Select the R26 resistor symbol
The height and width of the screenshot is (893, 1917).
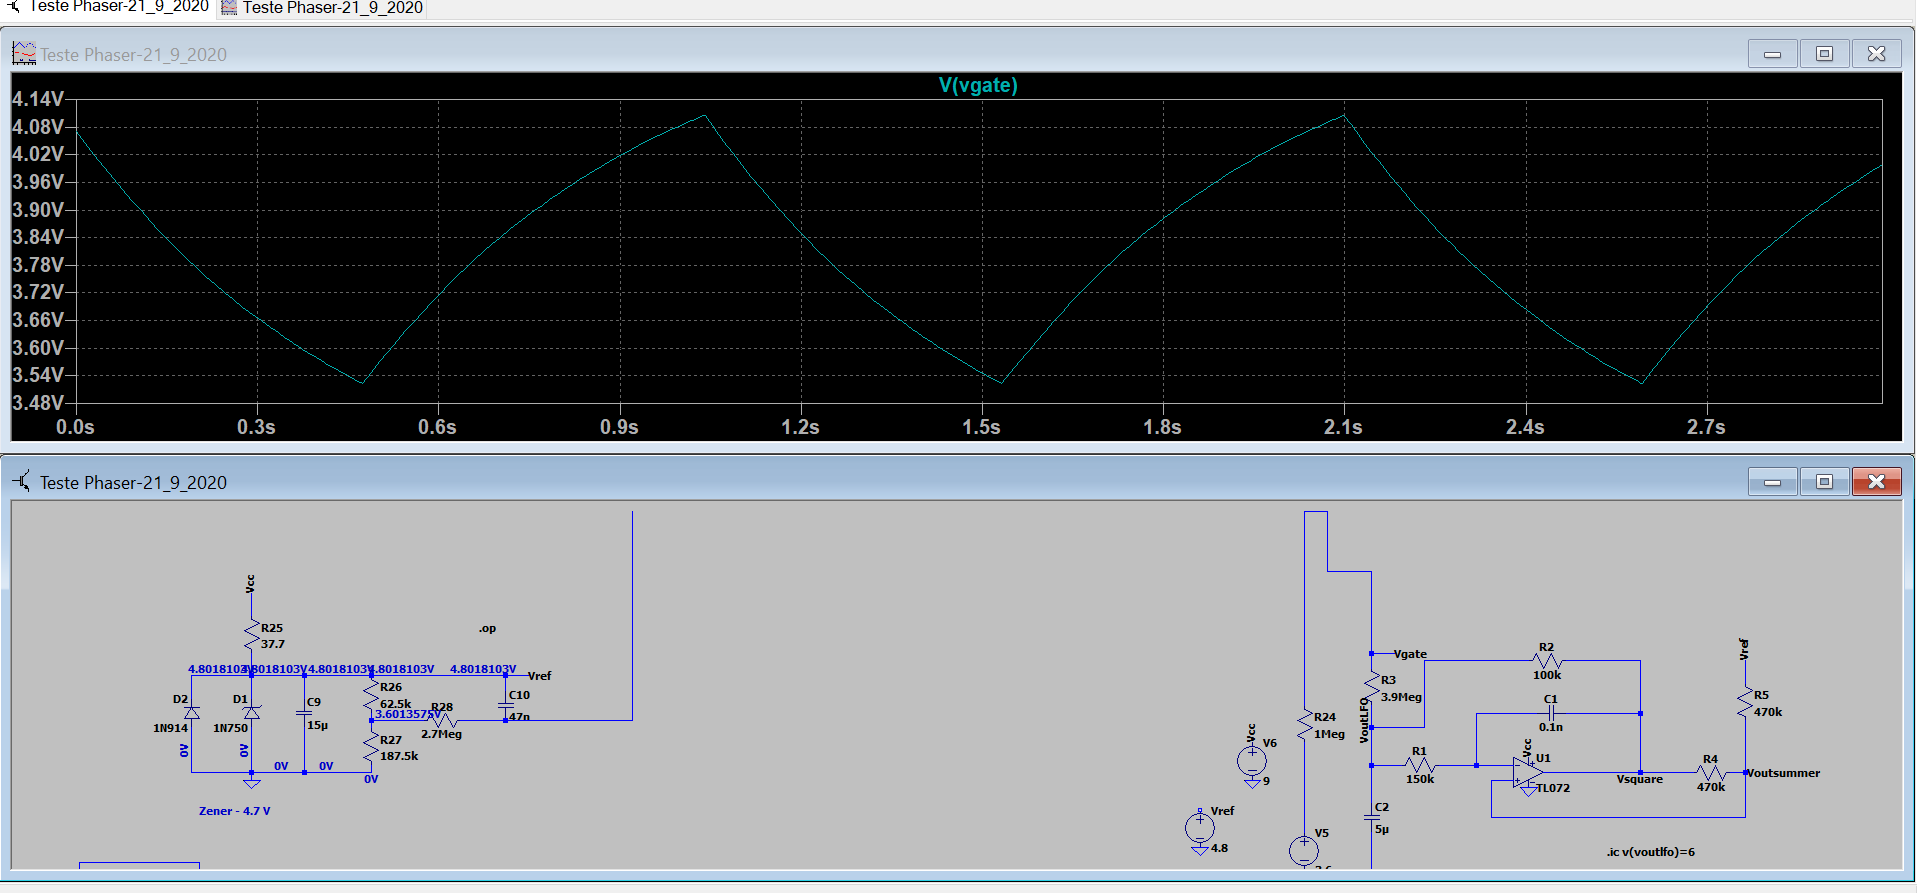371,695
